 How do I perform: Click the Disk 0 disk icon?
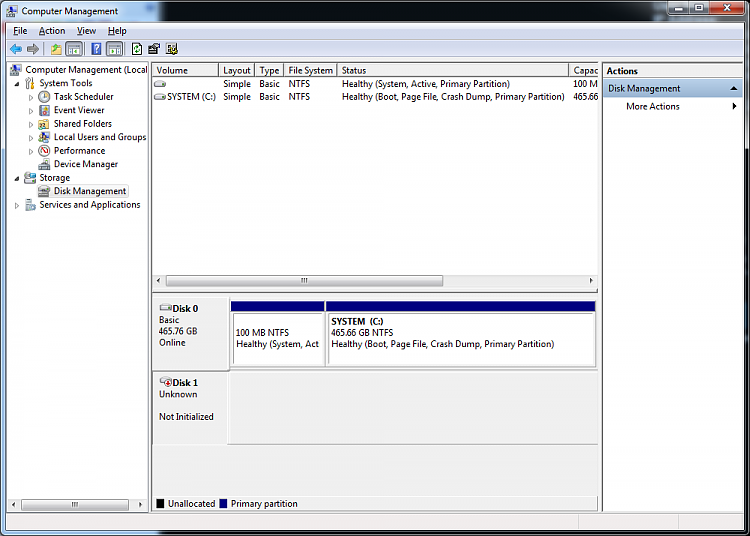[x=165, y=307]
